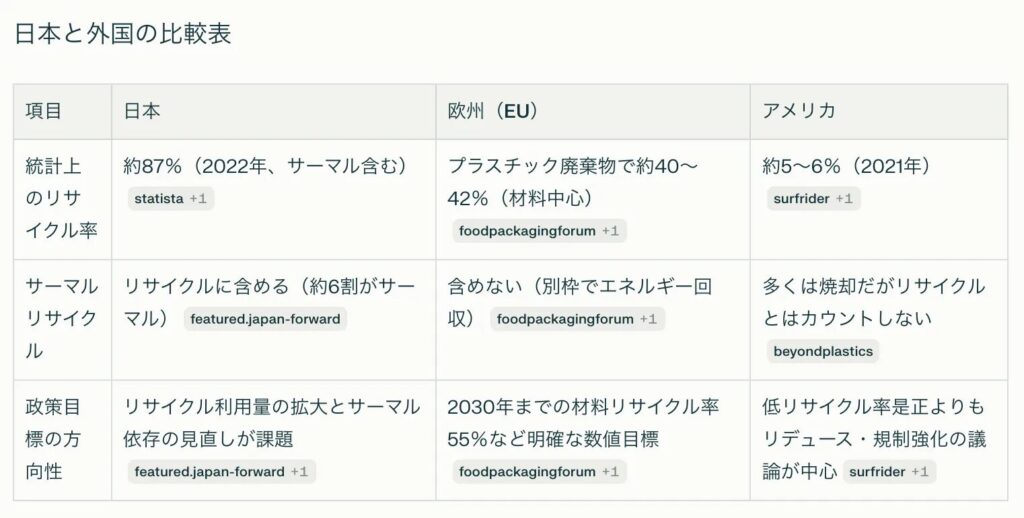
Task: Click the 約87%（2022年、サーマル含む） text
Action: coord(267,166)
